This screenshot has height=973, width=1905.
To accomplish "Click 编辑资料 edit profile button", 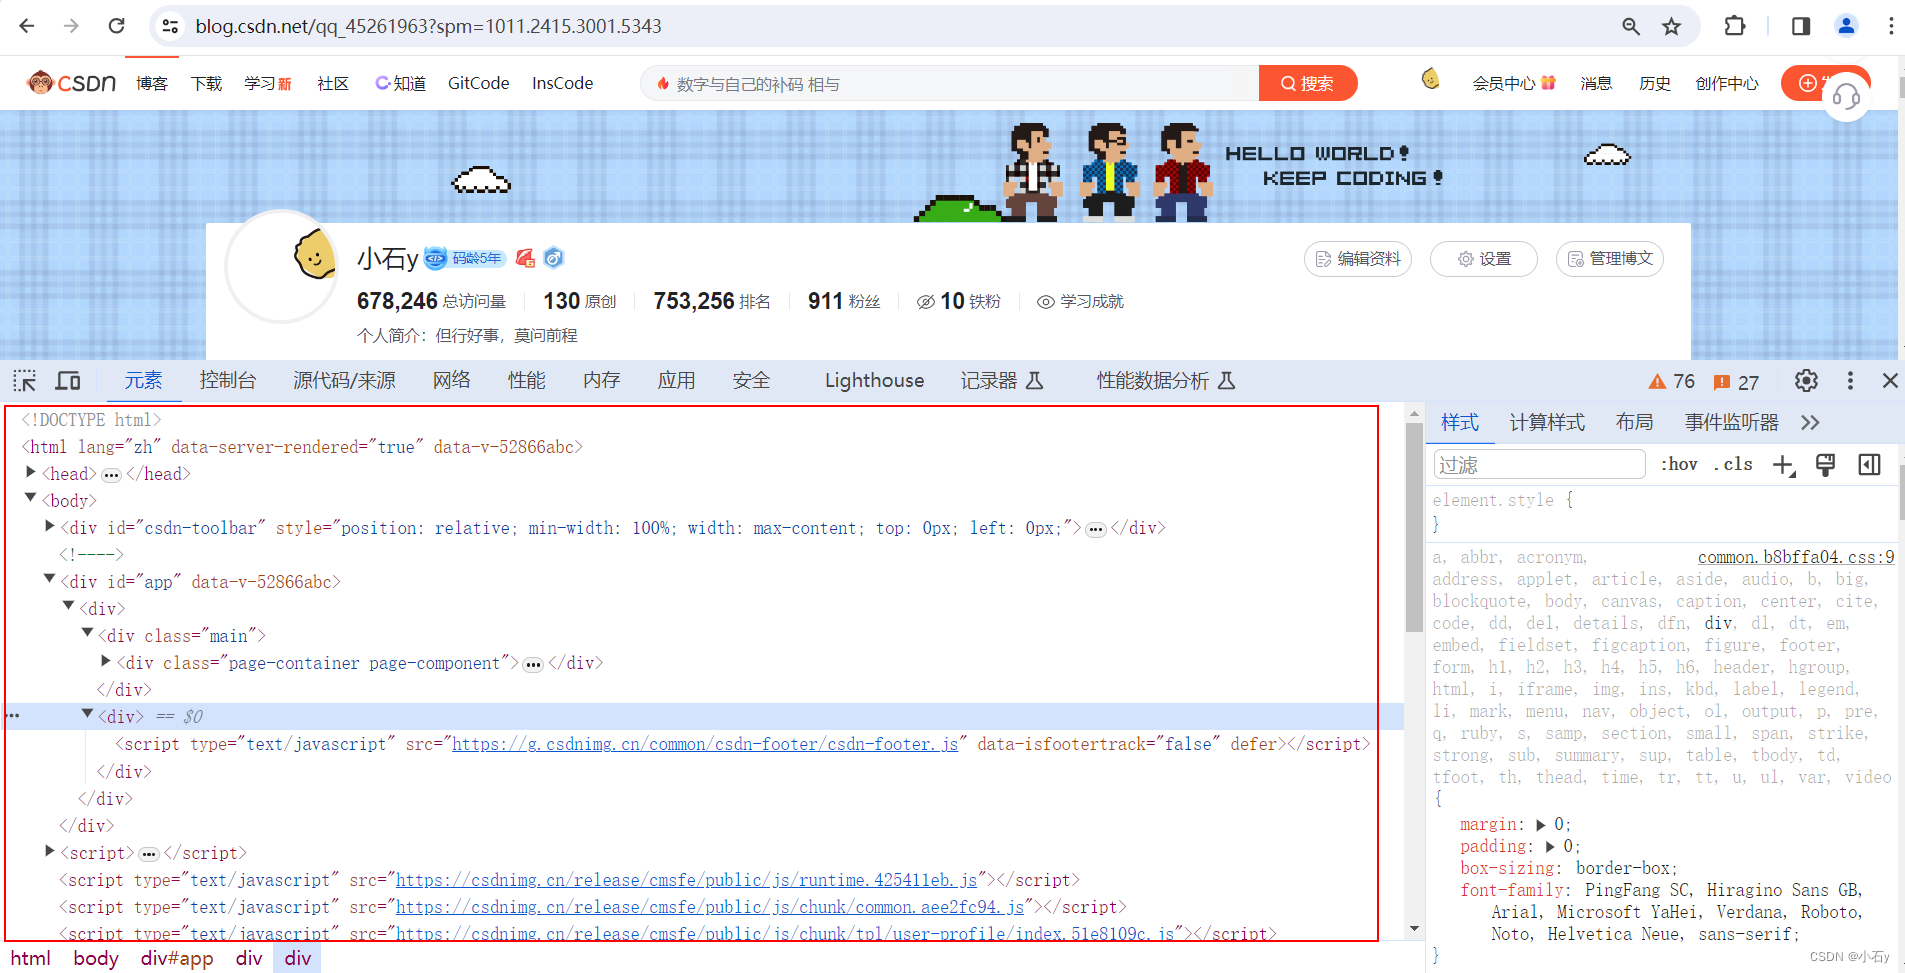I will tap(1358, 259).
